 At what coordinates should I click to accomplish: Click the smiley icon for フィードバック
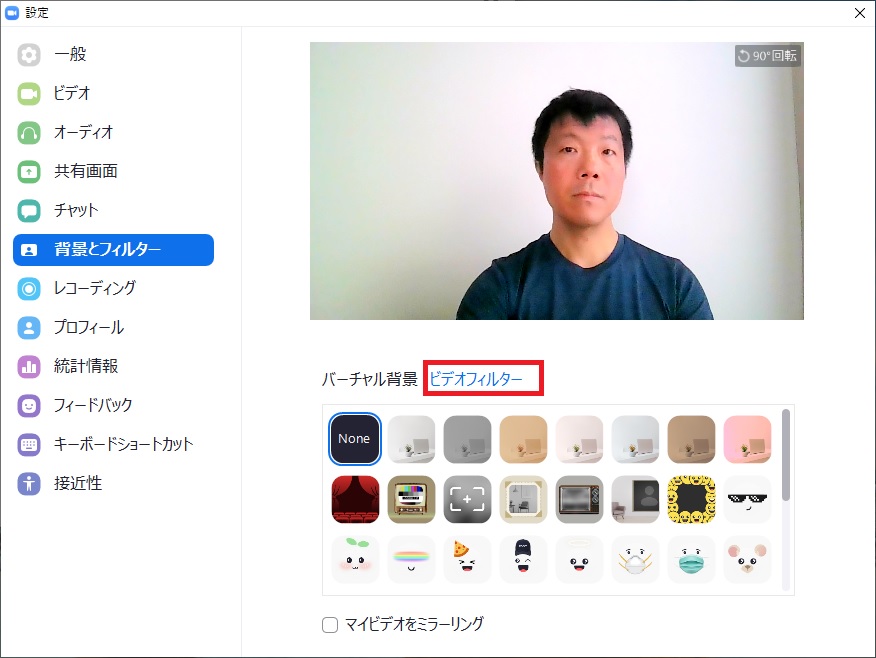click(29, 406)
